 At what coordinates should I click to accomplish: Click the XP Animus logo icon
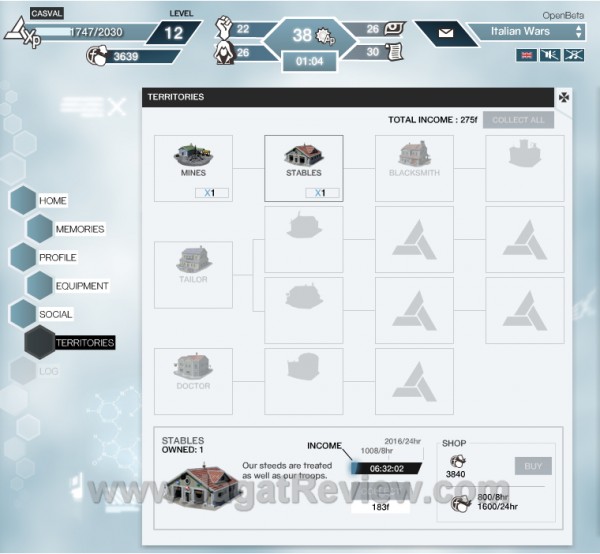click(x=22, y=33)
